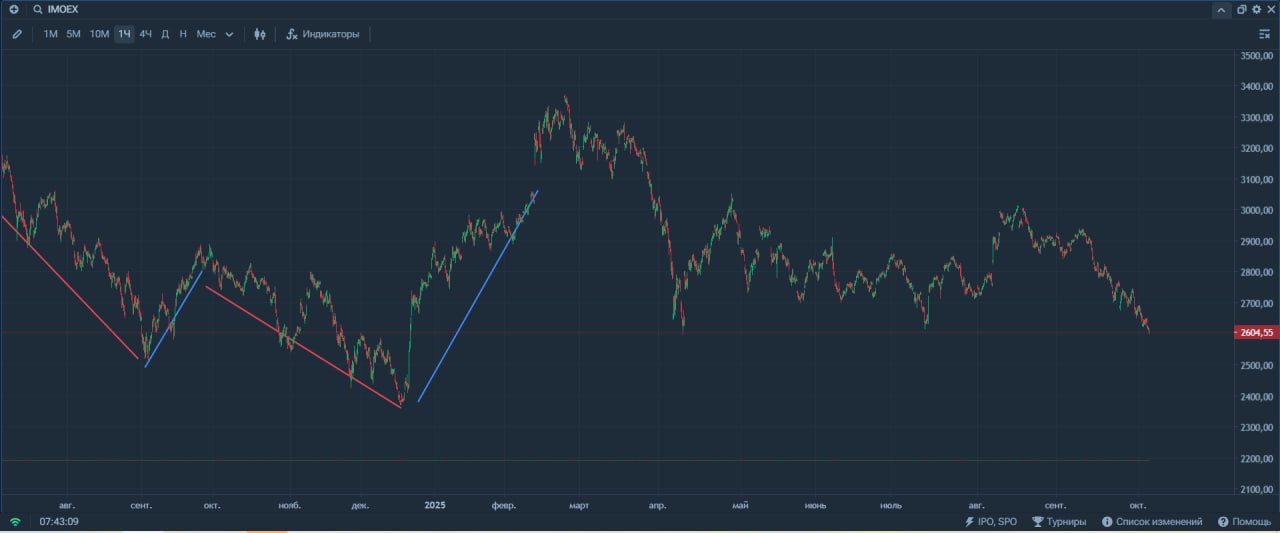The image size is (1280, 533).
Task: Click the red 2604,55 current price label
Action: click(x=1255, y=332)
